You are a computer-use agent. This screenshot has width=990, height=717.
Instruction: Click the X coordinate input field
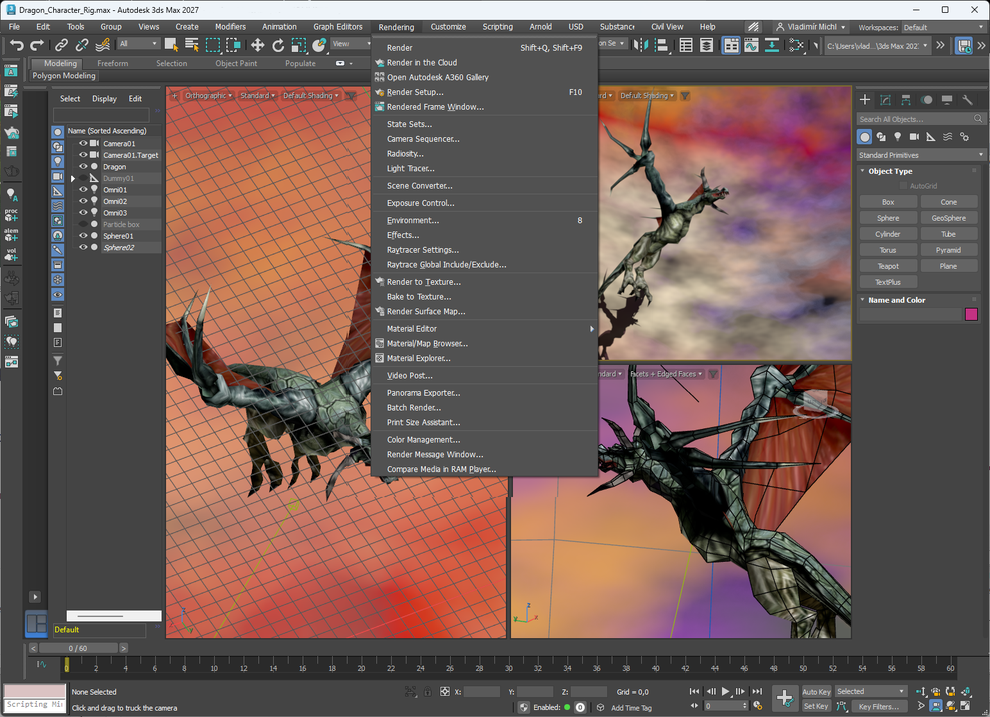click(482, 692)
